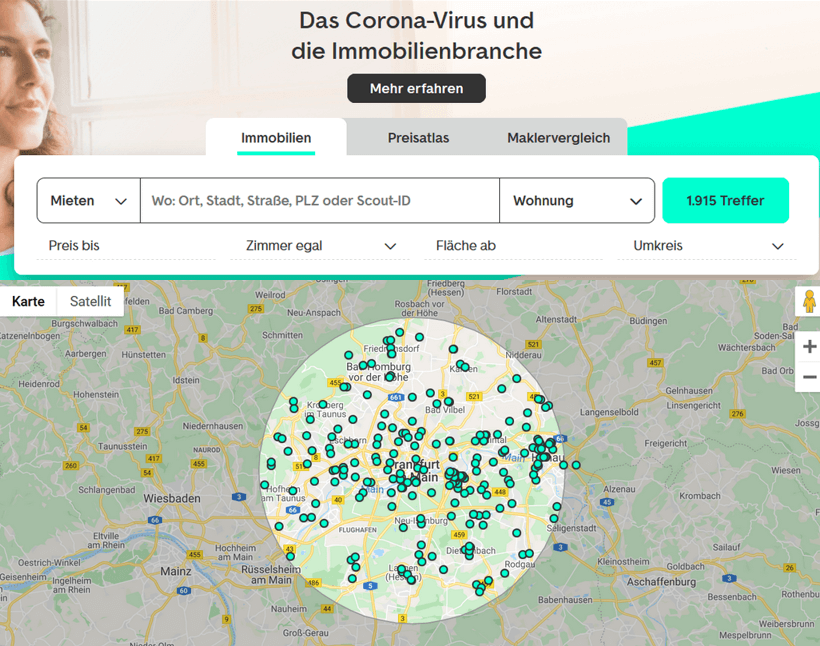The height and width of the screenshot is (646, 820).
Task: Open the Maklervergleich tab
Action: tap(559, 138)
